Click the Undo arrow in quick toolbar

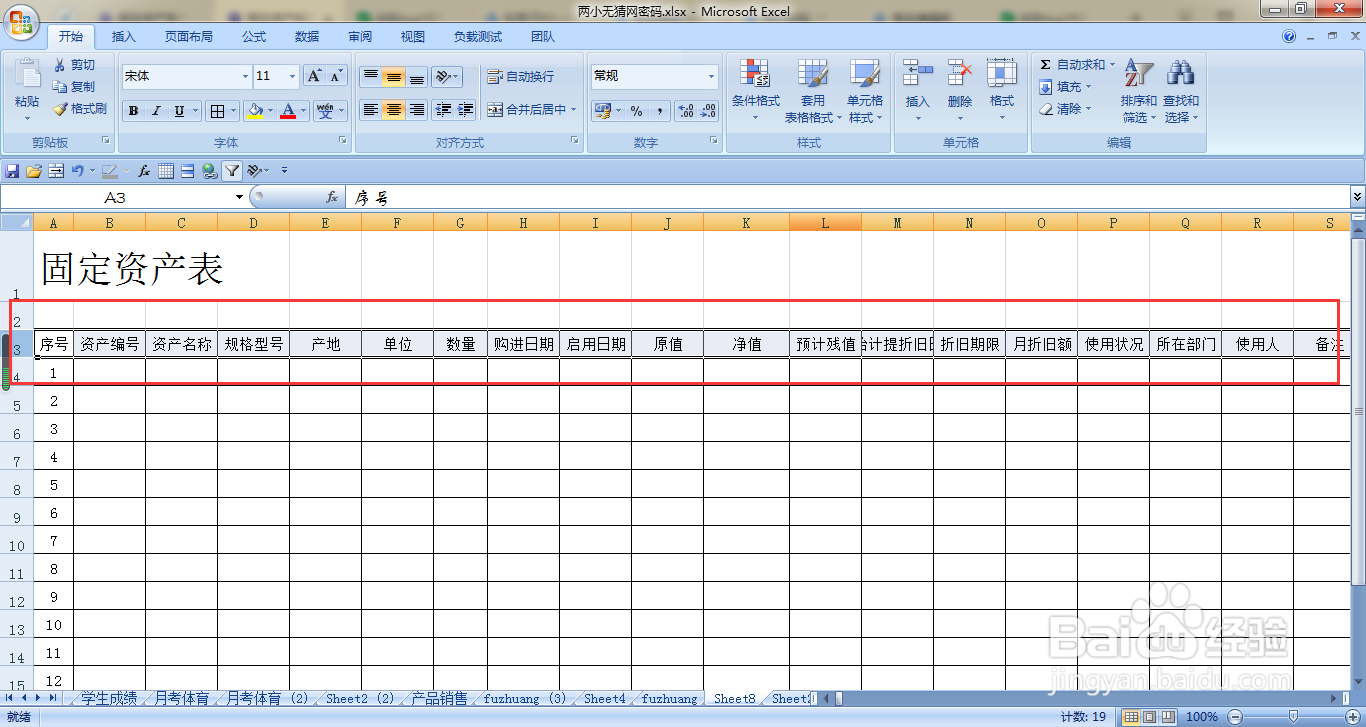[x=77, y=171]
